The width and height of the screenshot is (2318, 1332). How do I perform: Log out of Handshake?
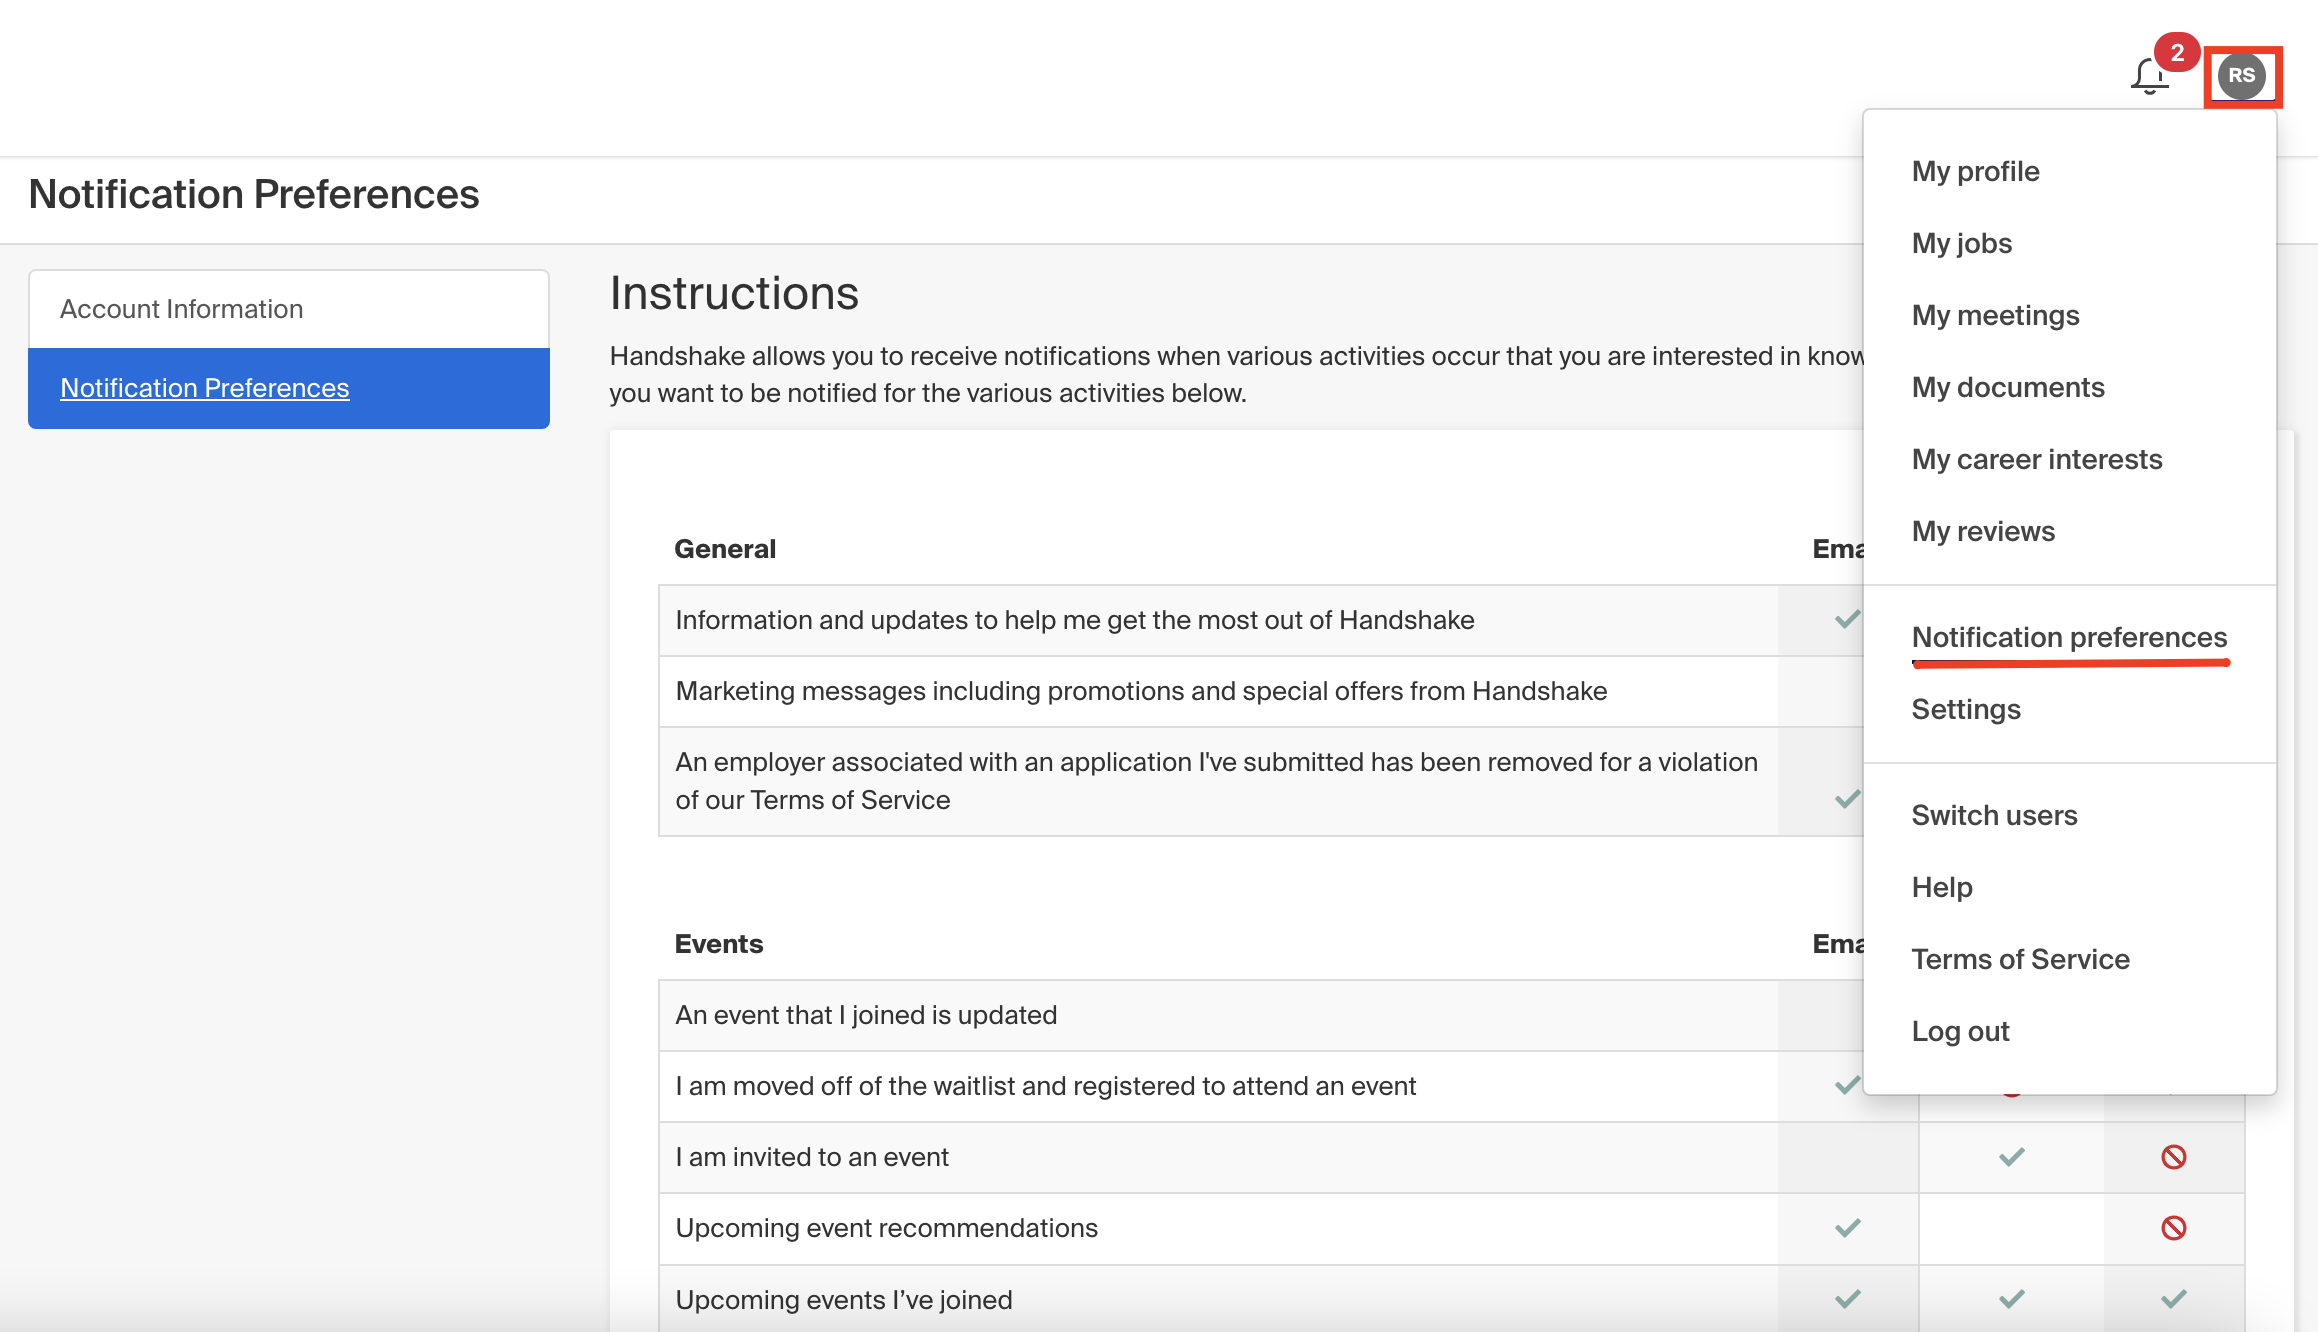tap(1960, 1031)
